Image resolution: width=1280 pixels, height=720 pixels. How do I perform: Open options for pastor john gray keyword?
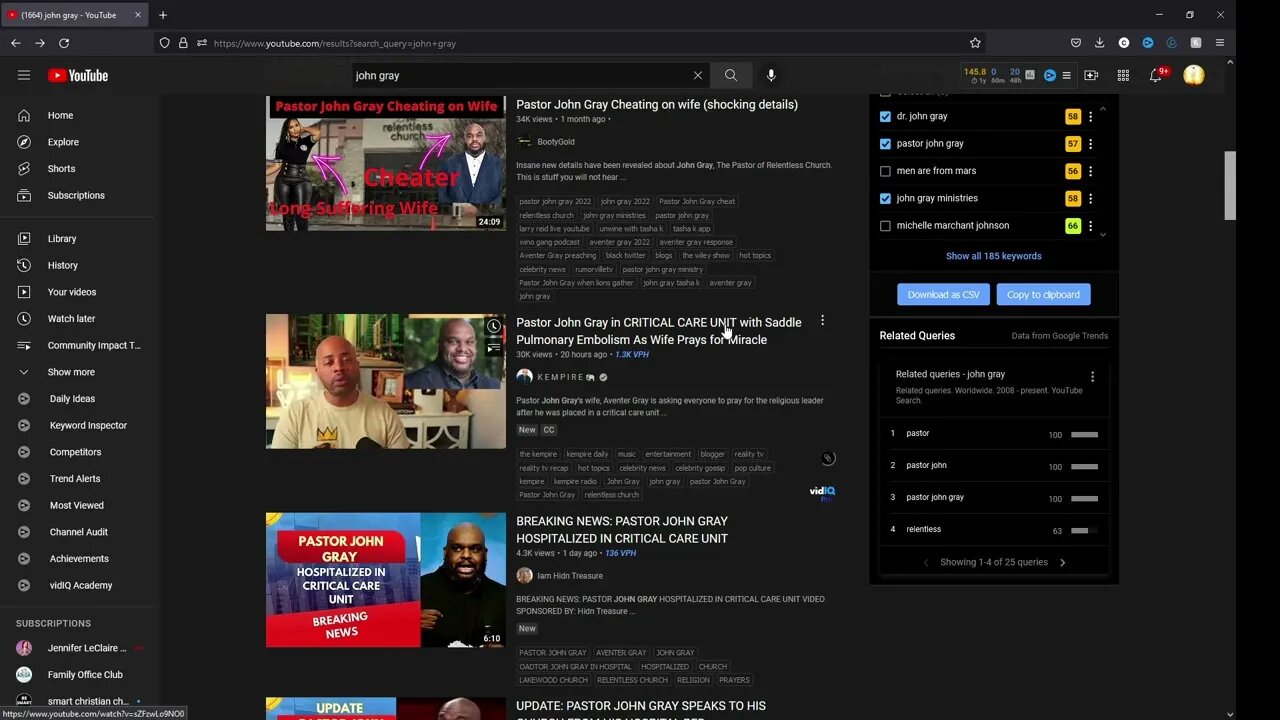[1090, 144]
